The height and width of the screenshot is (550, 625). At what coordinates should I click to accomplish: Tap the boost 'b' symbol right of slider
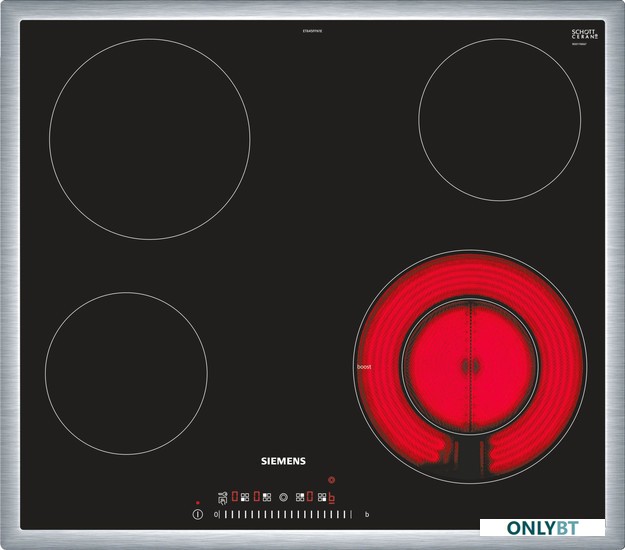coord(367,514)
